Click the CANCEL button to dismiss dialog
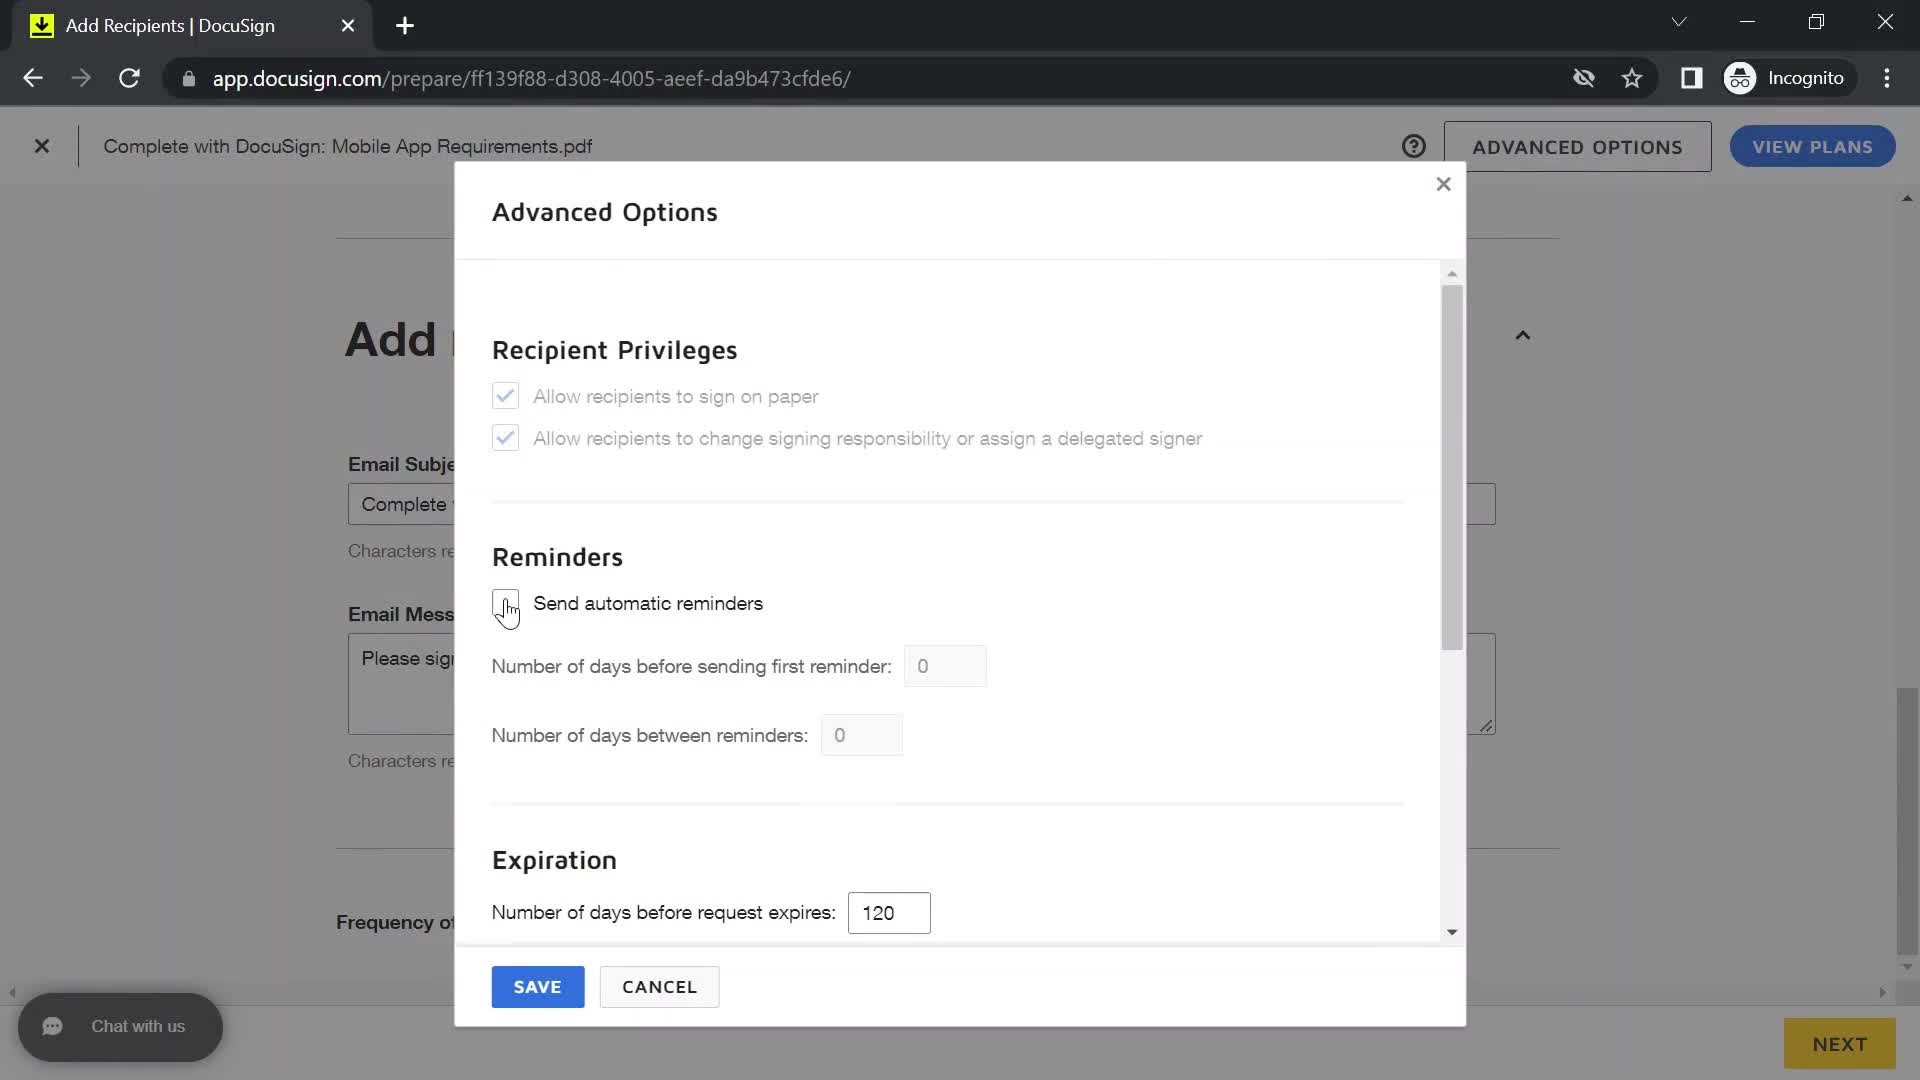Image resolution: width=1920 pixels, height=1080 pixels. (659, 986)
